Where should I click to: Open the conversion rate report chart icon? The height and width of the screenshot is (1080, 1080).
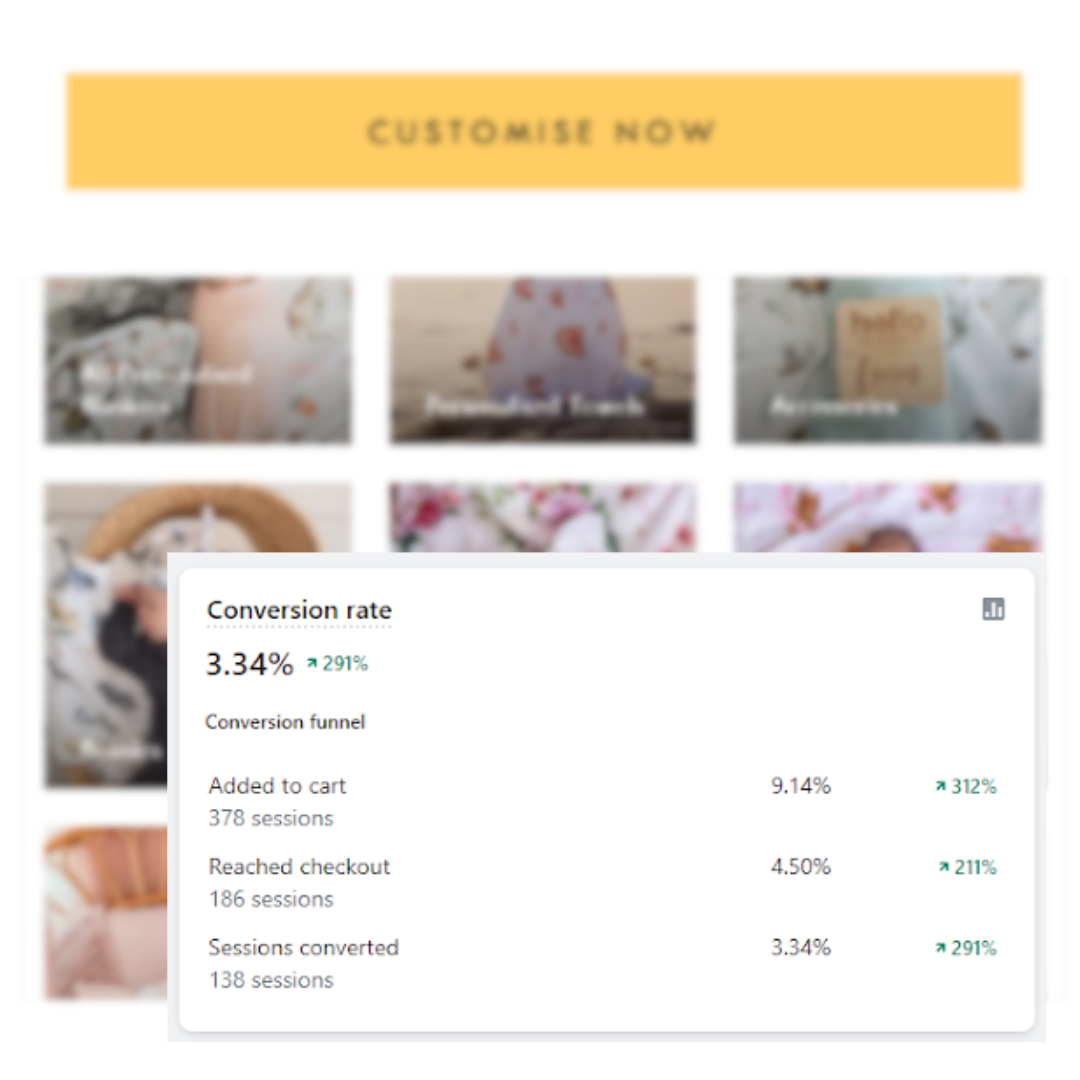pyautogui.click(x=993, y=609)
